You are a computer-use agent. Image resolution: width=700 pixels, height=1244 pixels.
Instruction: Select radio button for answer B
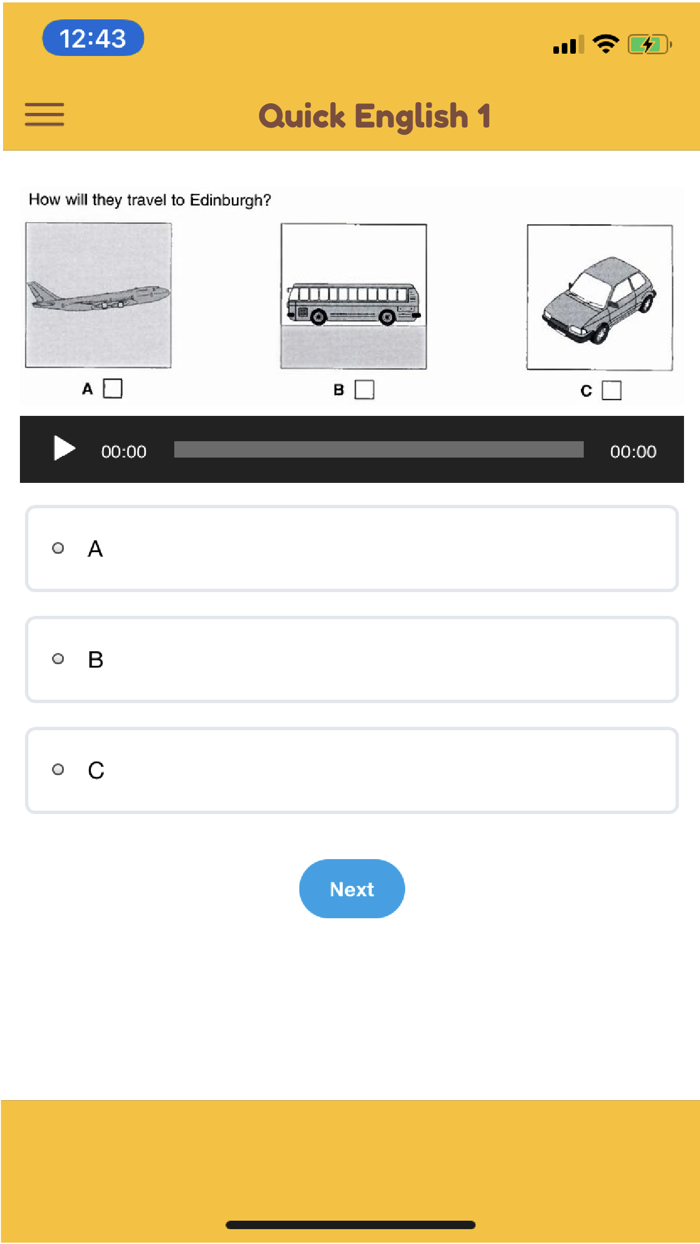[58, 659]
